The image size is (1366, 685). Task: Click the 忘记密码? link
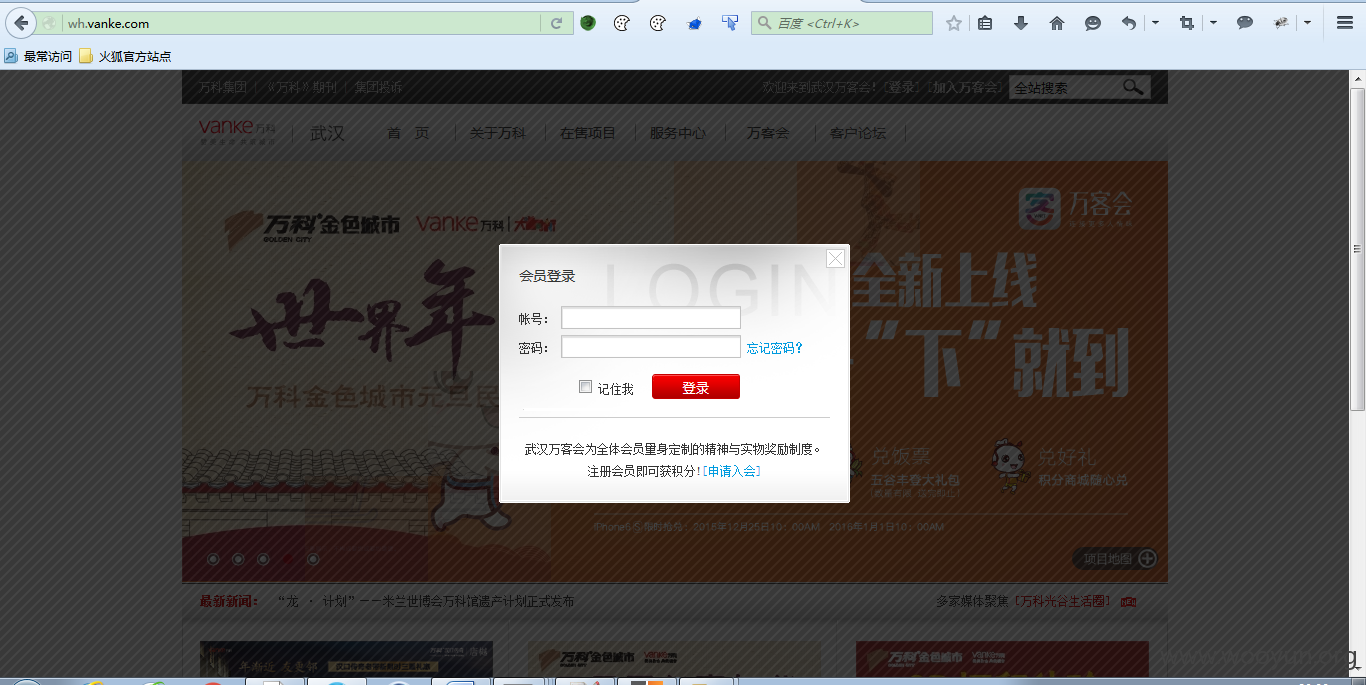[x=775, y=348]
